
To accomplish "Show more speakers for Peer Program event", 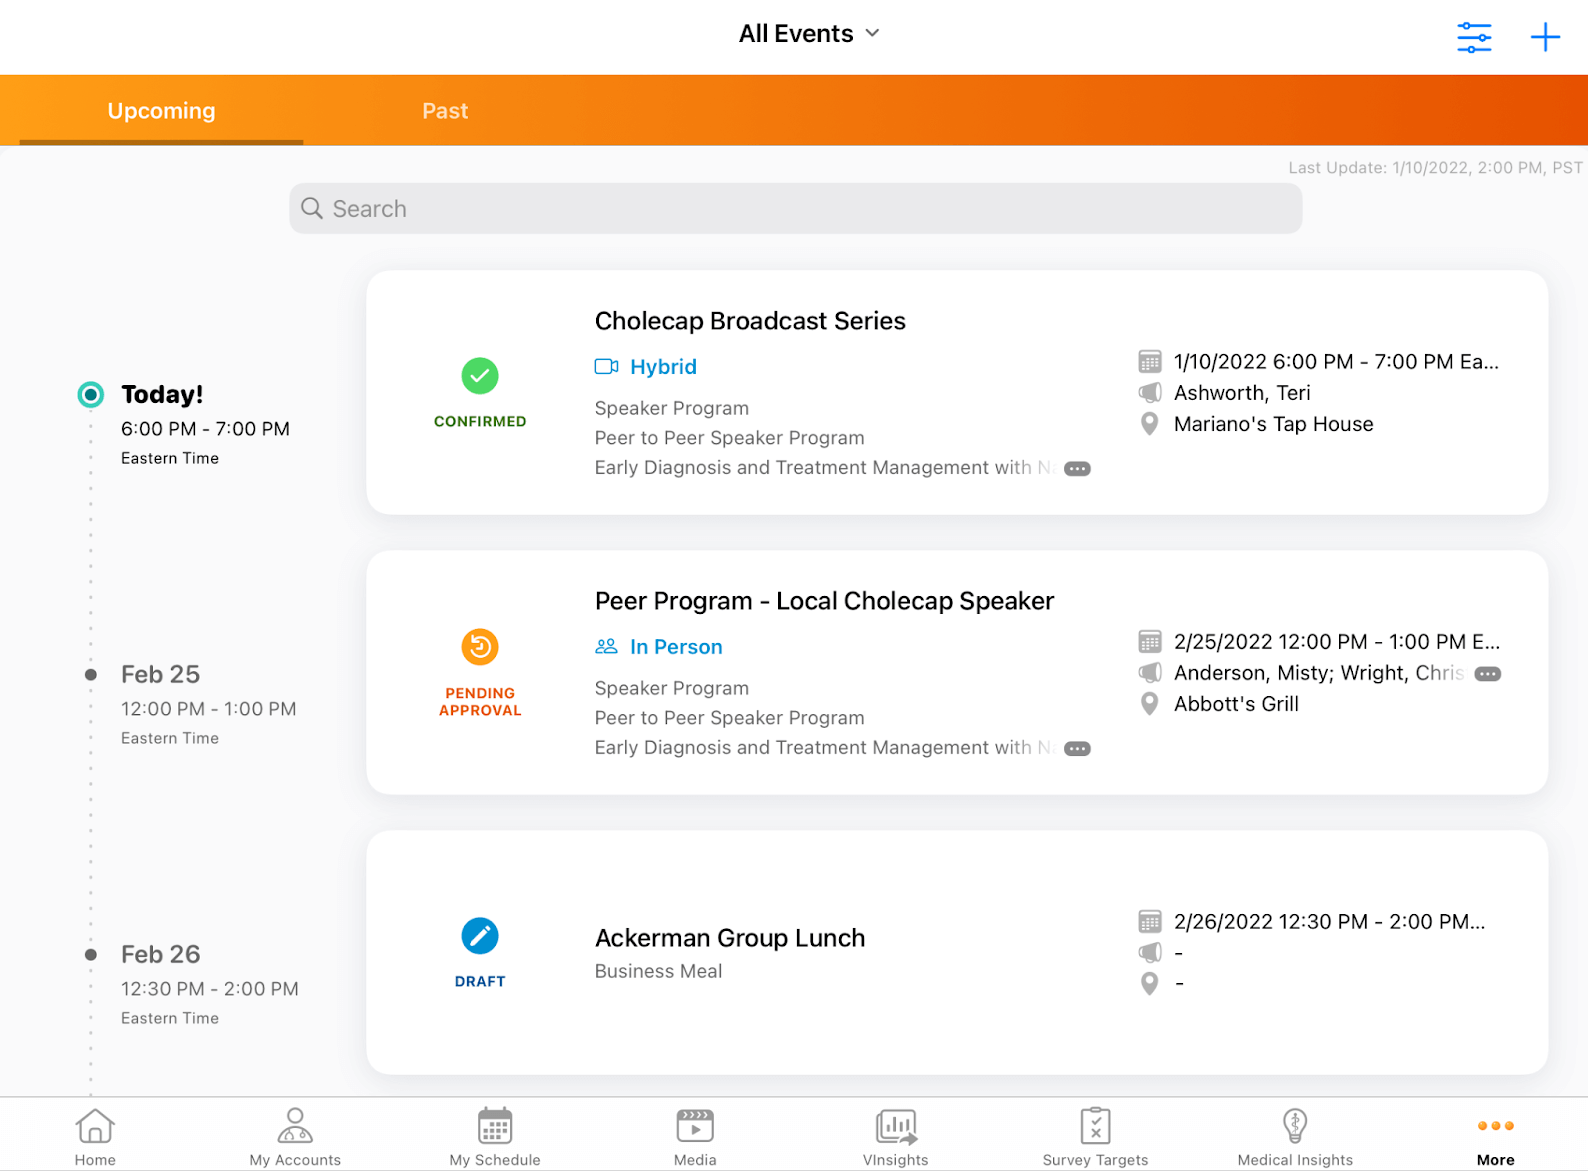I will (1487, 674).
